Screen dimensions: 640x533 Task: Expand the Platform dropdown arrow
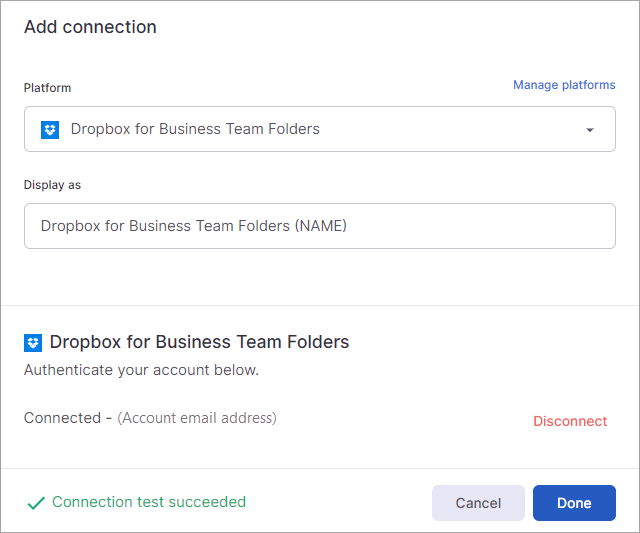coord(589,130)
